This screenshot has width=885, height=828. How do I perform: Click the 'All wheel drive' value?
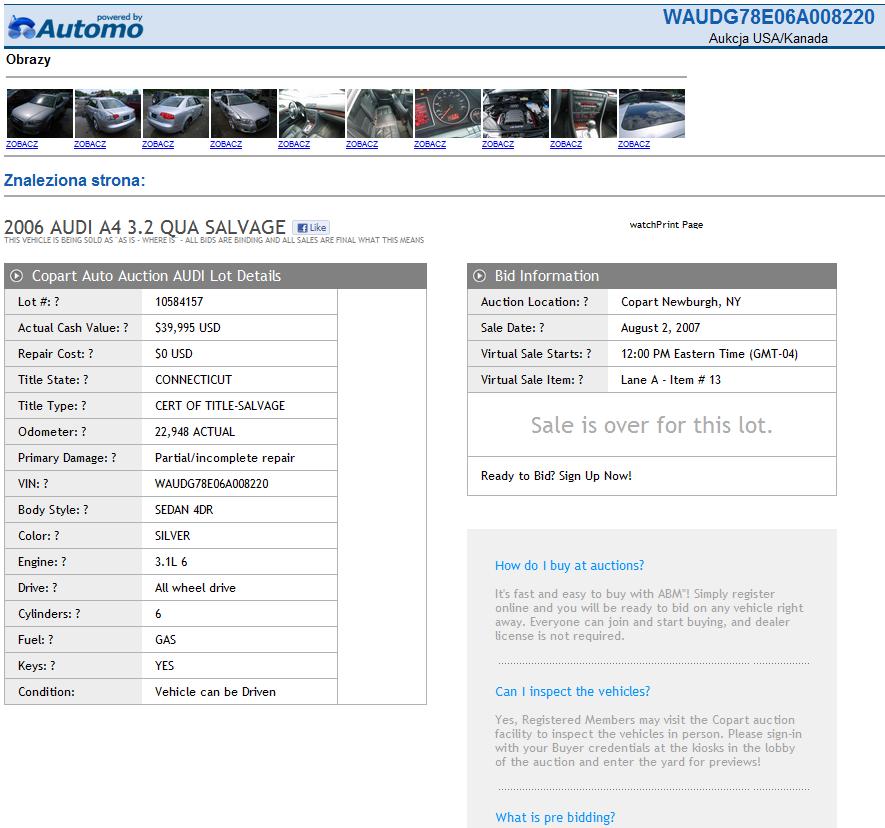coord(195,588)
